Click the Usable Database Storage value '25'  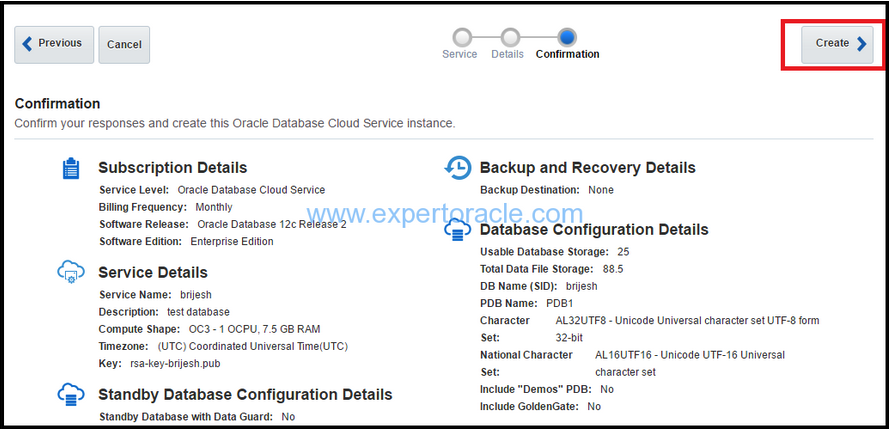[623, 252]
